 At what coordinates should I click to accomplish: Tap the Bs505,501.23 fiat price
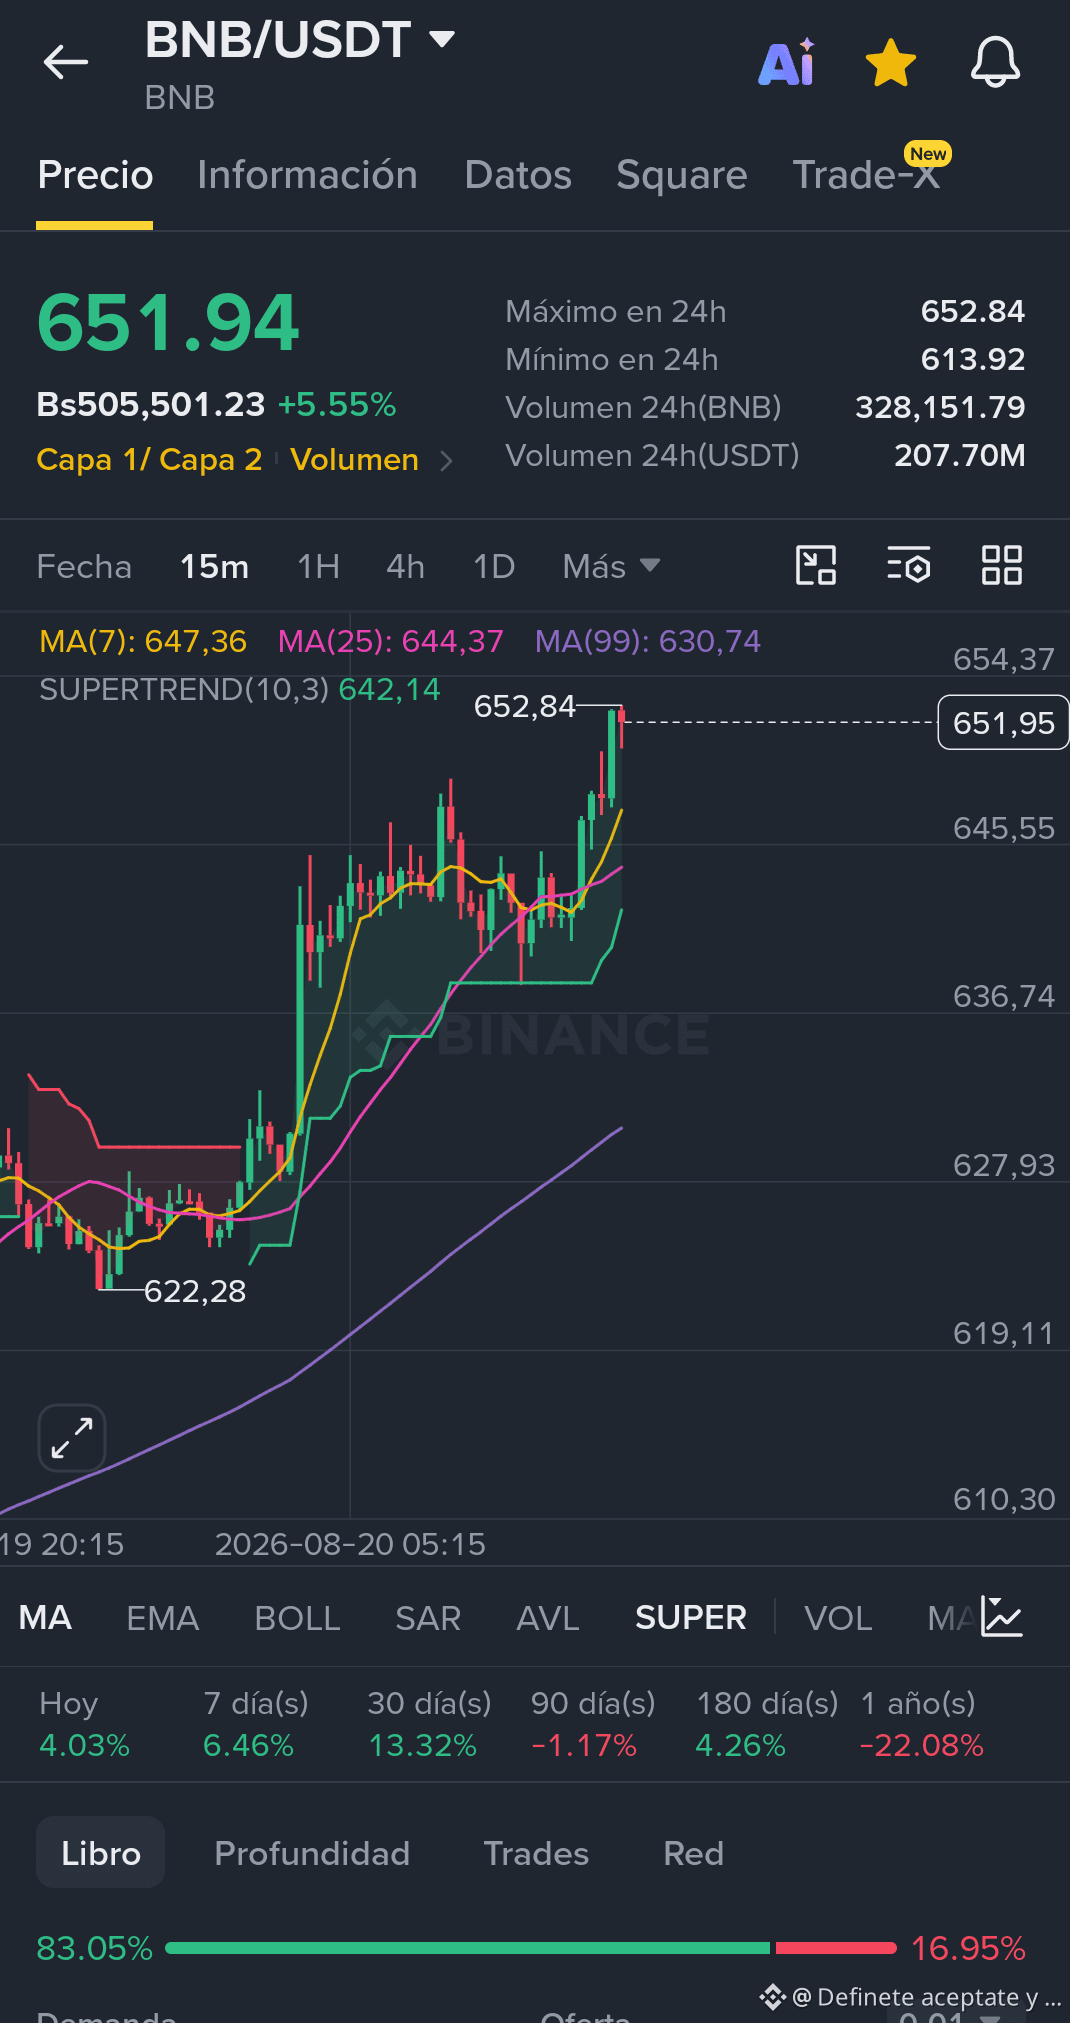click(x=150, y=404)
